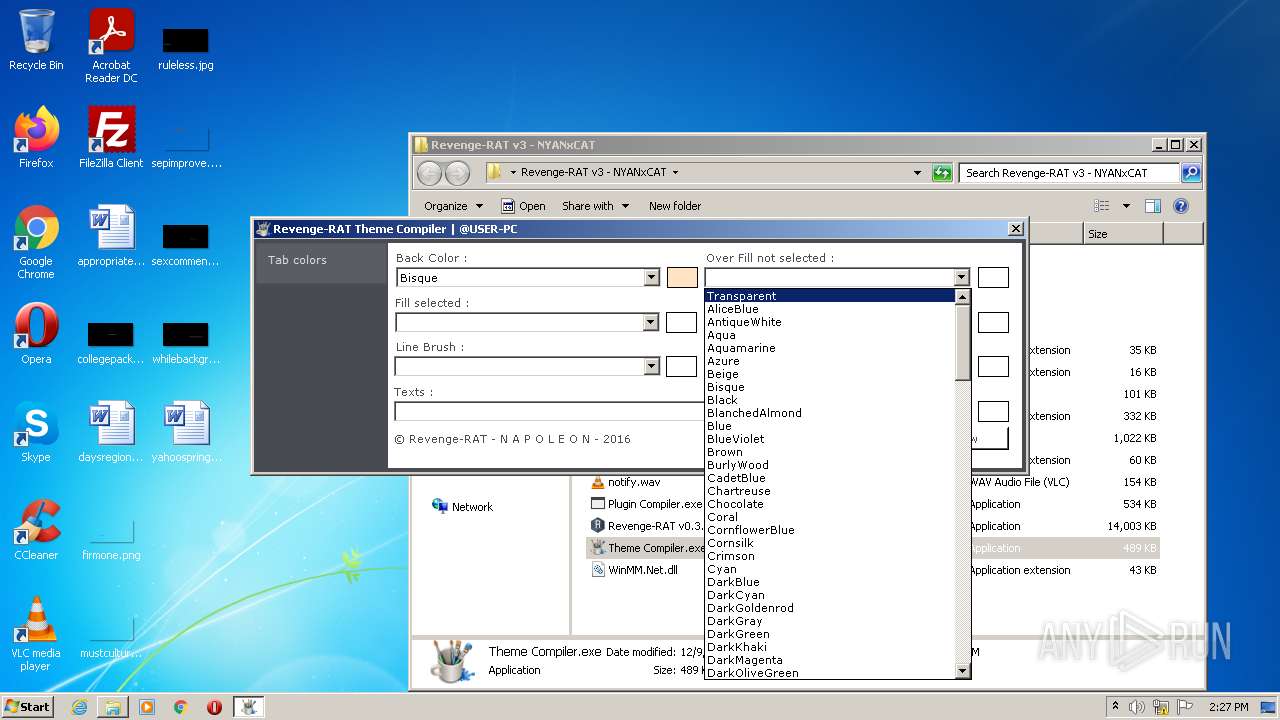The image size is (1280, 720).
Task: Click the Action Center flag tray icon
Action: 1185,707
